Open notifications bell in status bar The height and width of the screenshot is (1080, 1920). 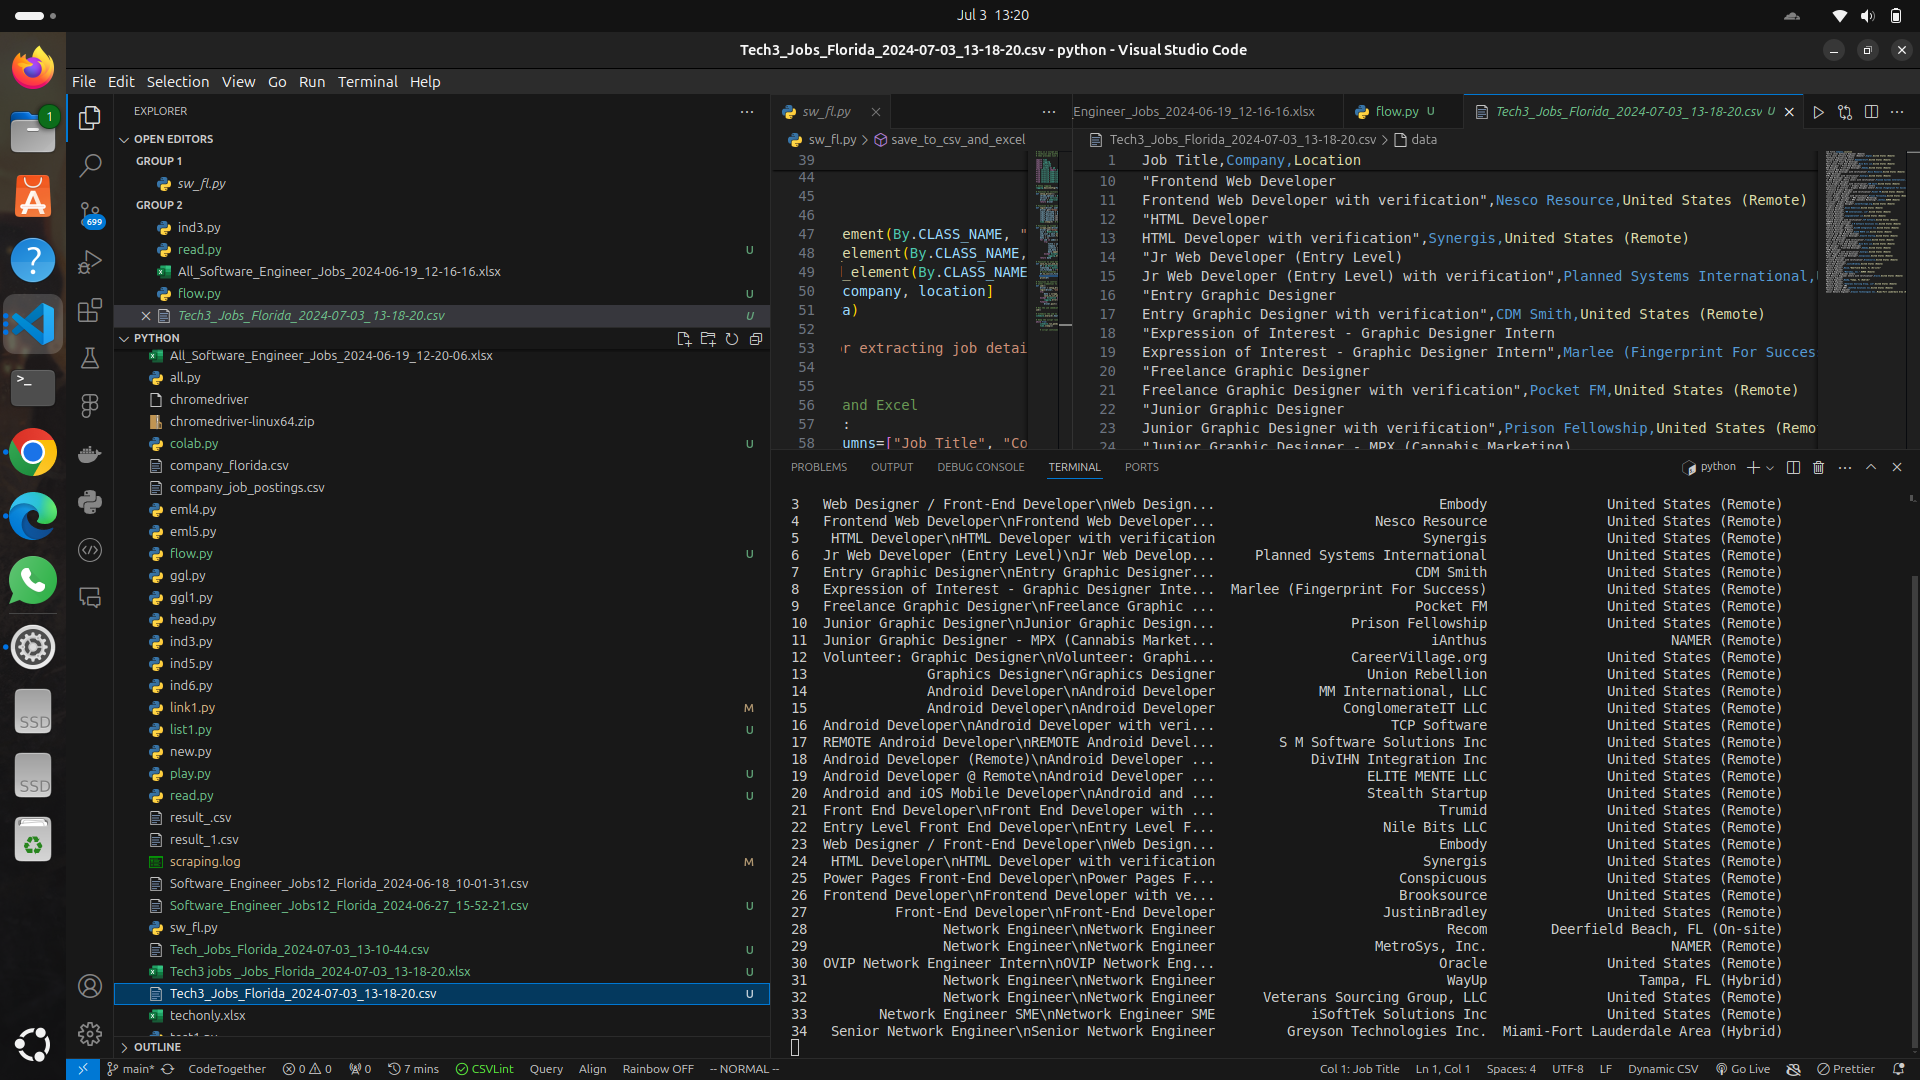pos(1898,1069)
